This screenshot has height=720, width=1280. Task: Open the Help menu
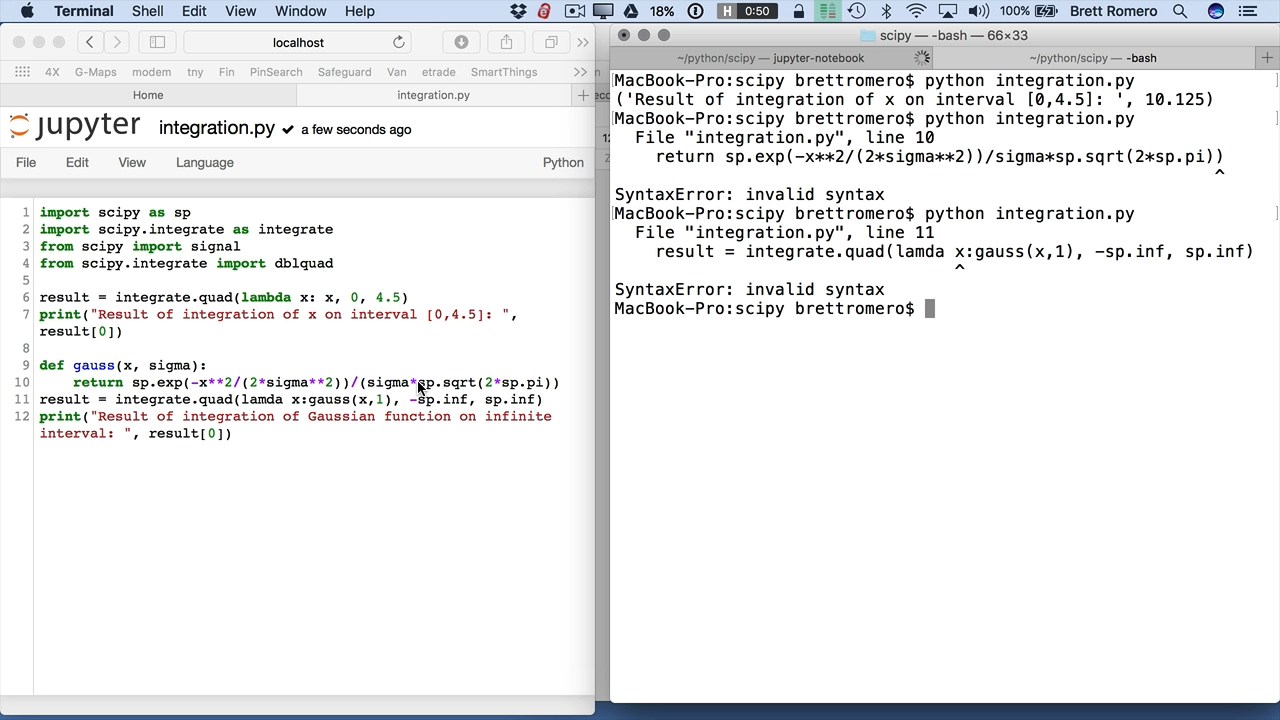359,11
